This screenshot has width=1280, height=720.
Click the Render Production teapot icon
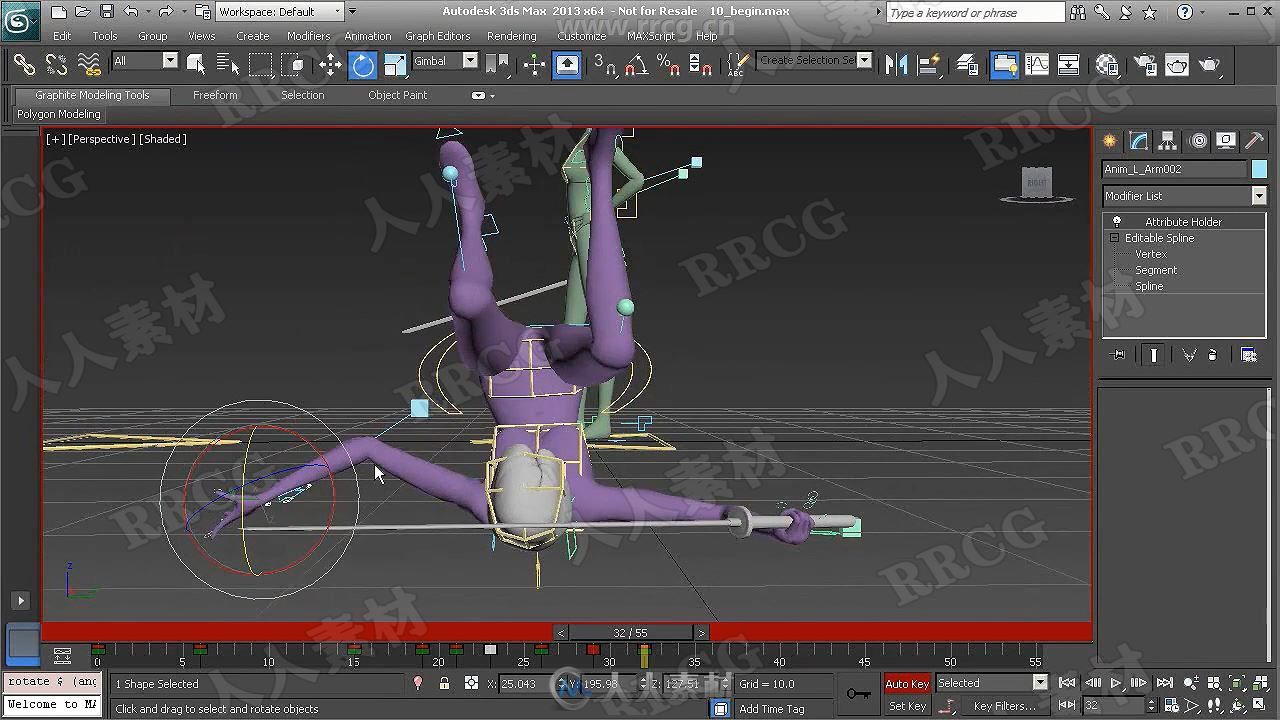(1209, 65)
